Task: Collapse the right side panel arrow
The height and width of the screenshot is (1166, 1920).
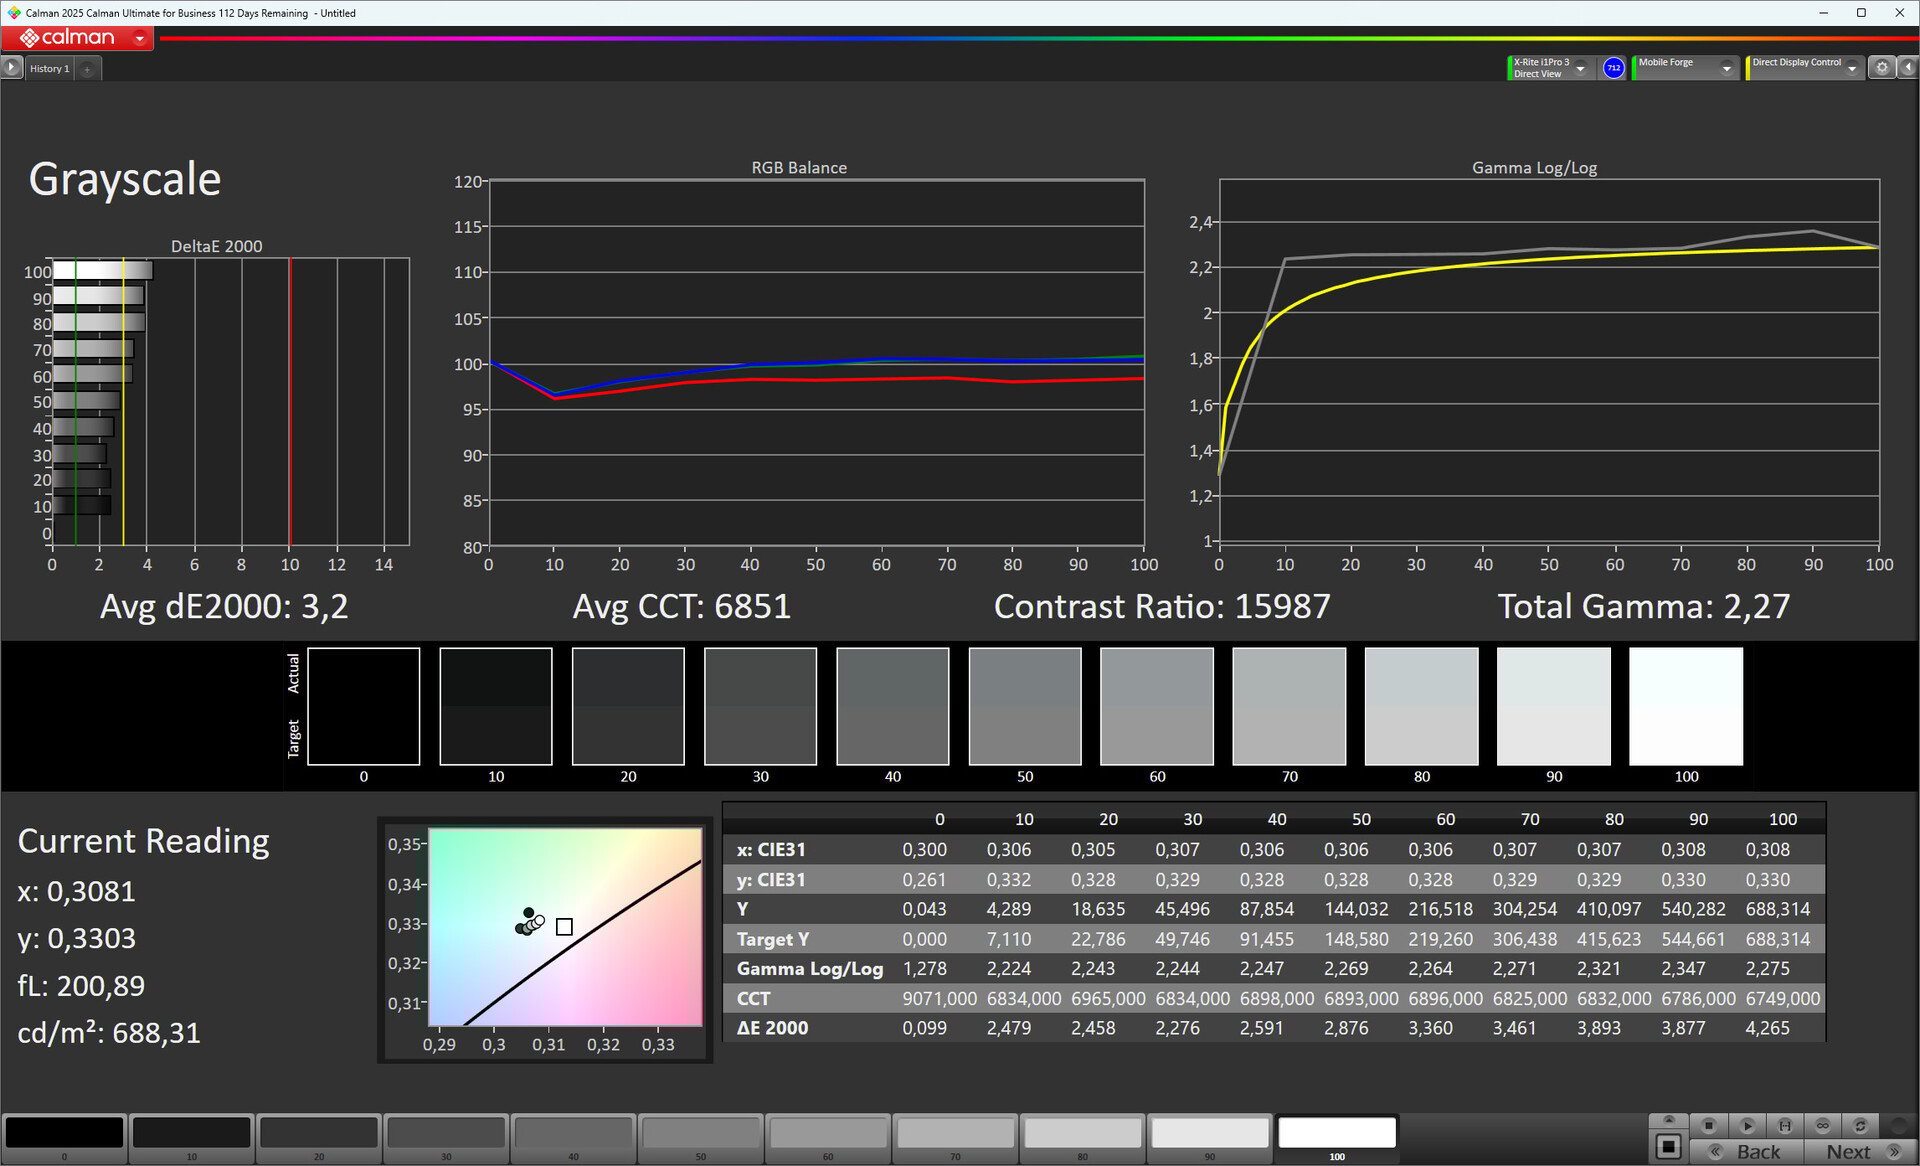Action: (x=1908, y=67)
